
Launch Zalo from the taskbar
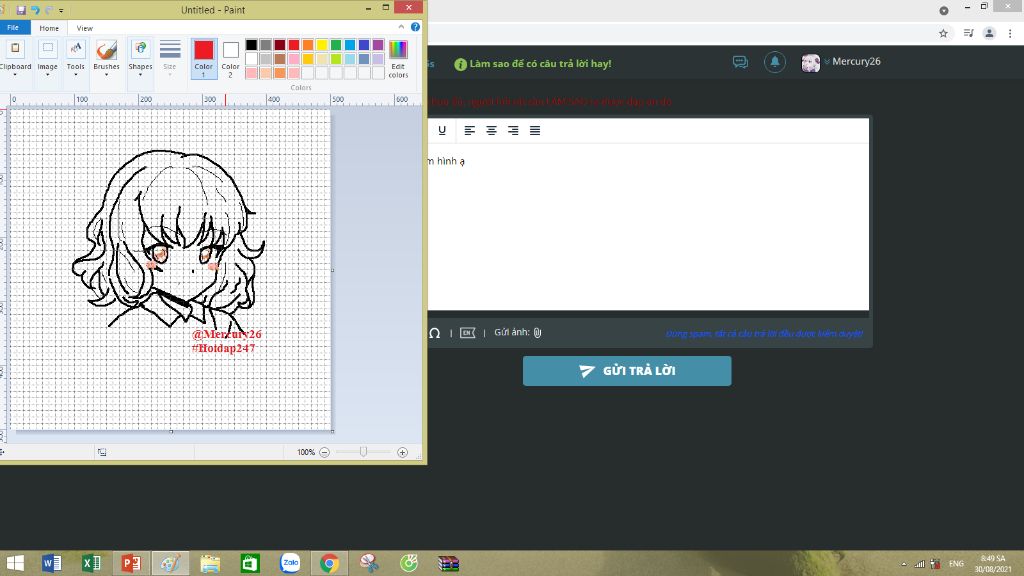pyautogui.click(x=290, y=563)
